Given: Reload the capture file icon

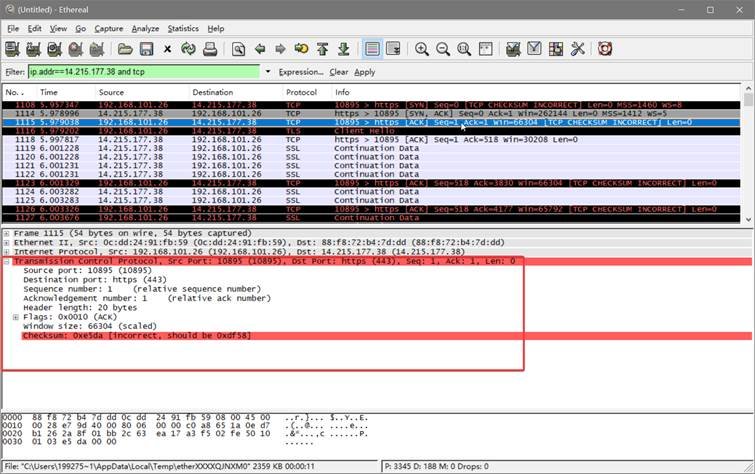Looking at the screenshot, I should (x=188, y=49).
